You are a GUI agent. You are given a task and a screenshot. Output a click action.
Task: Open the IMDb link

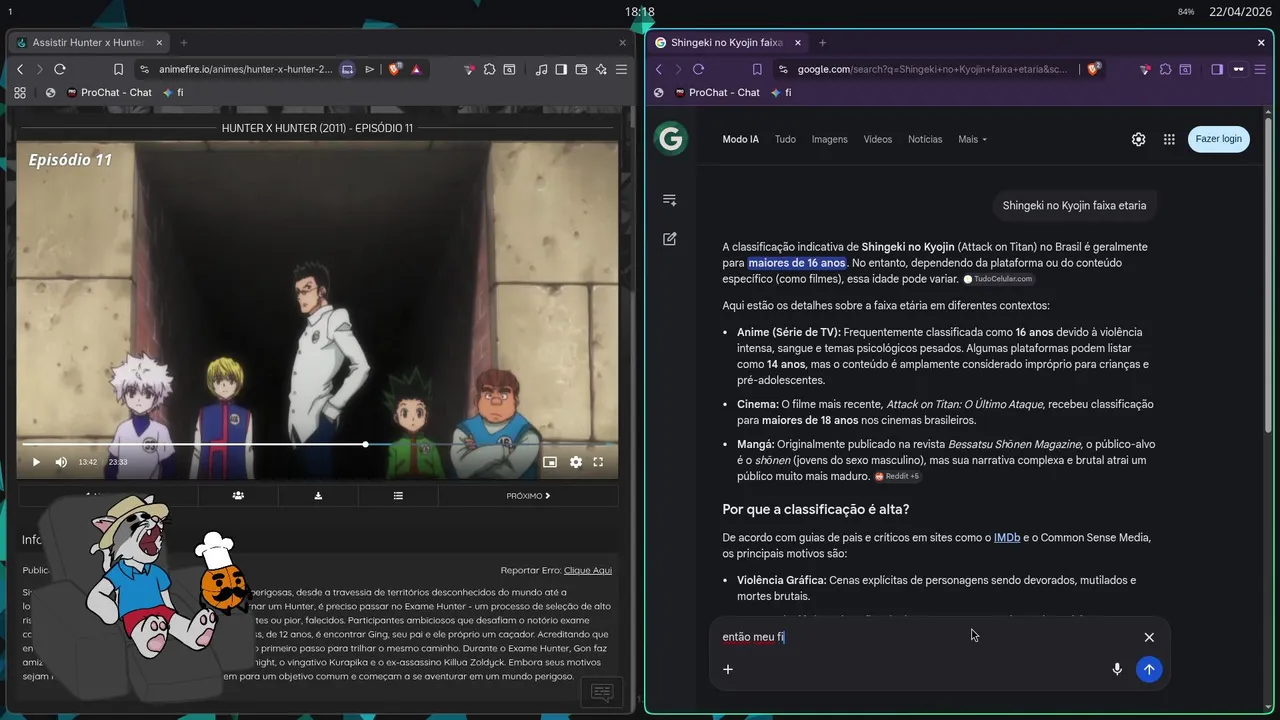click(1007, 537)
